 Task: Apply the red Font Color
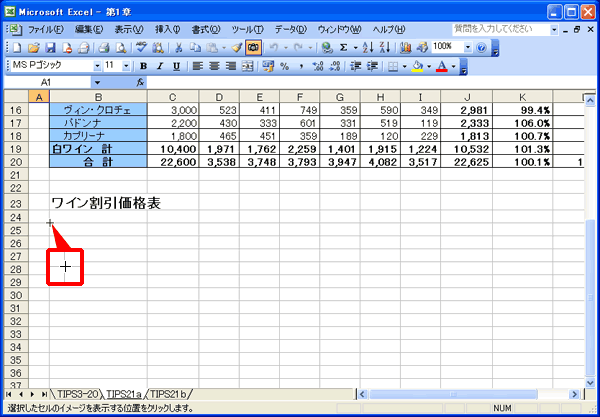[442, 67]
